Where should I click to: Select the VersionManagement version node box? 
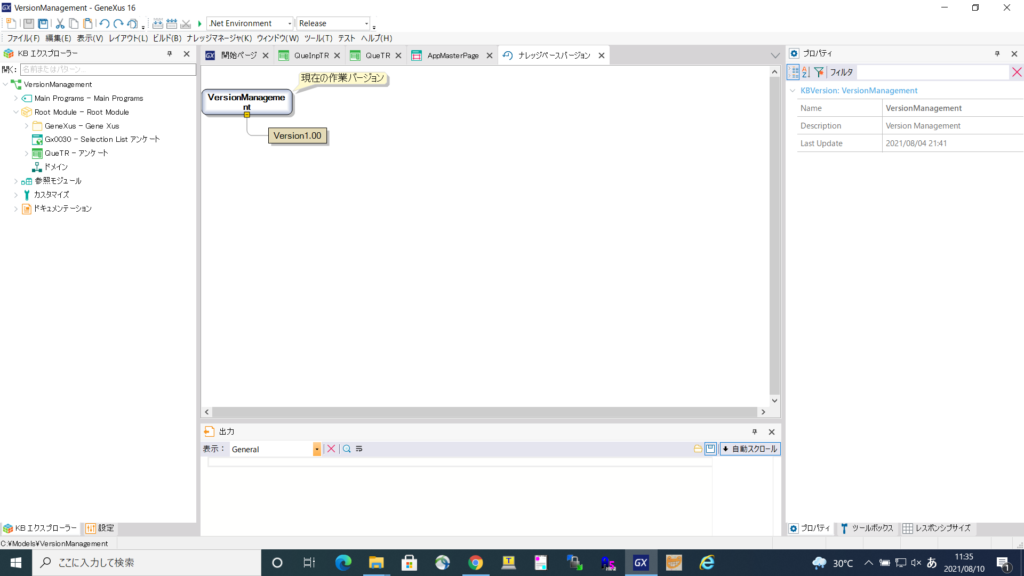(247, 103)
